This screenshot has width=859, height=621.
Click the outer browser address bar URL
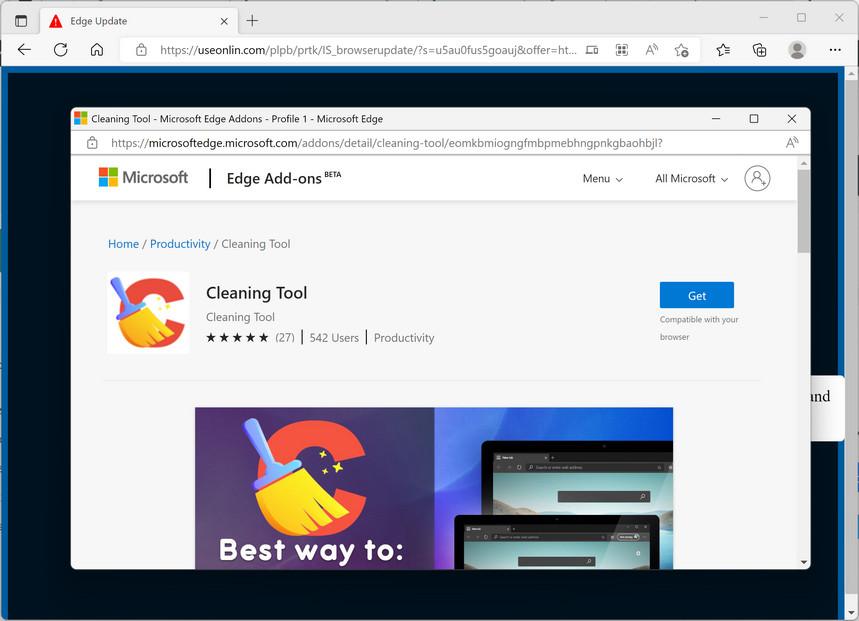coord(368,50)
